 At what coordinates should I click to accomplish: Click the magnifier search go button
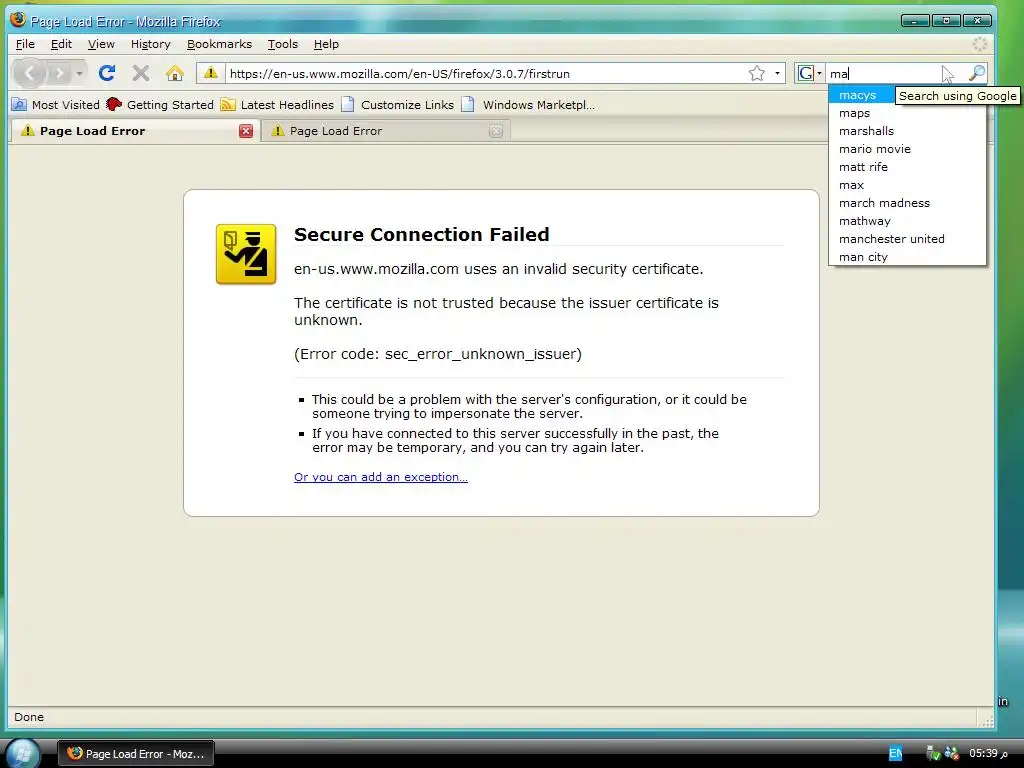click(x=976, y=73)
